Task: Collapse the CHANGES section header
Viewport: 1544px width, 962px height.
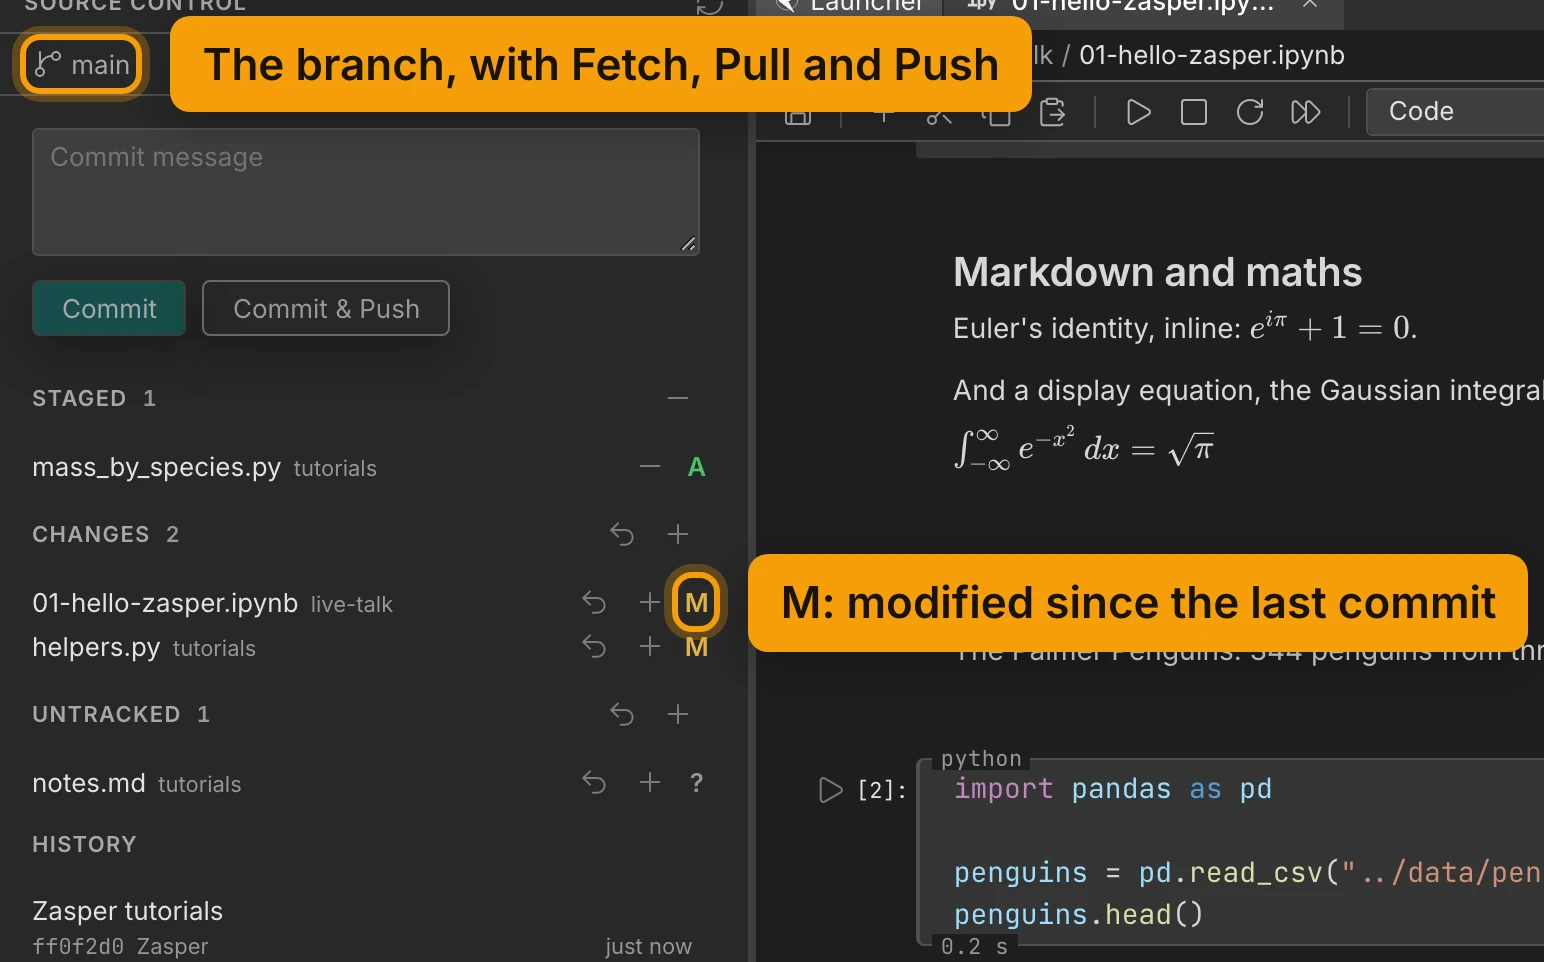Action: (106, 534)
